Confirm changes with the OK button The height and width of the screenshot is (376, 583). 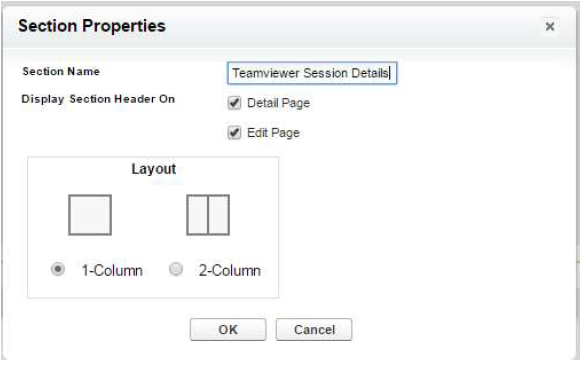228,330
